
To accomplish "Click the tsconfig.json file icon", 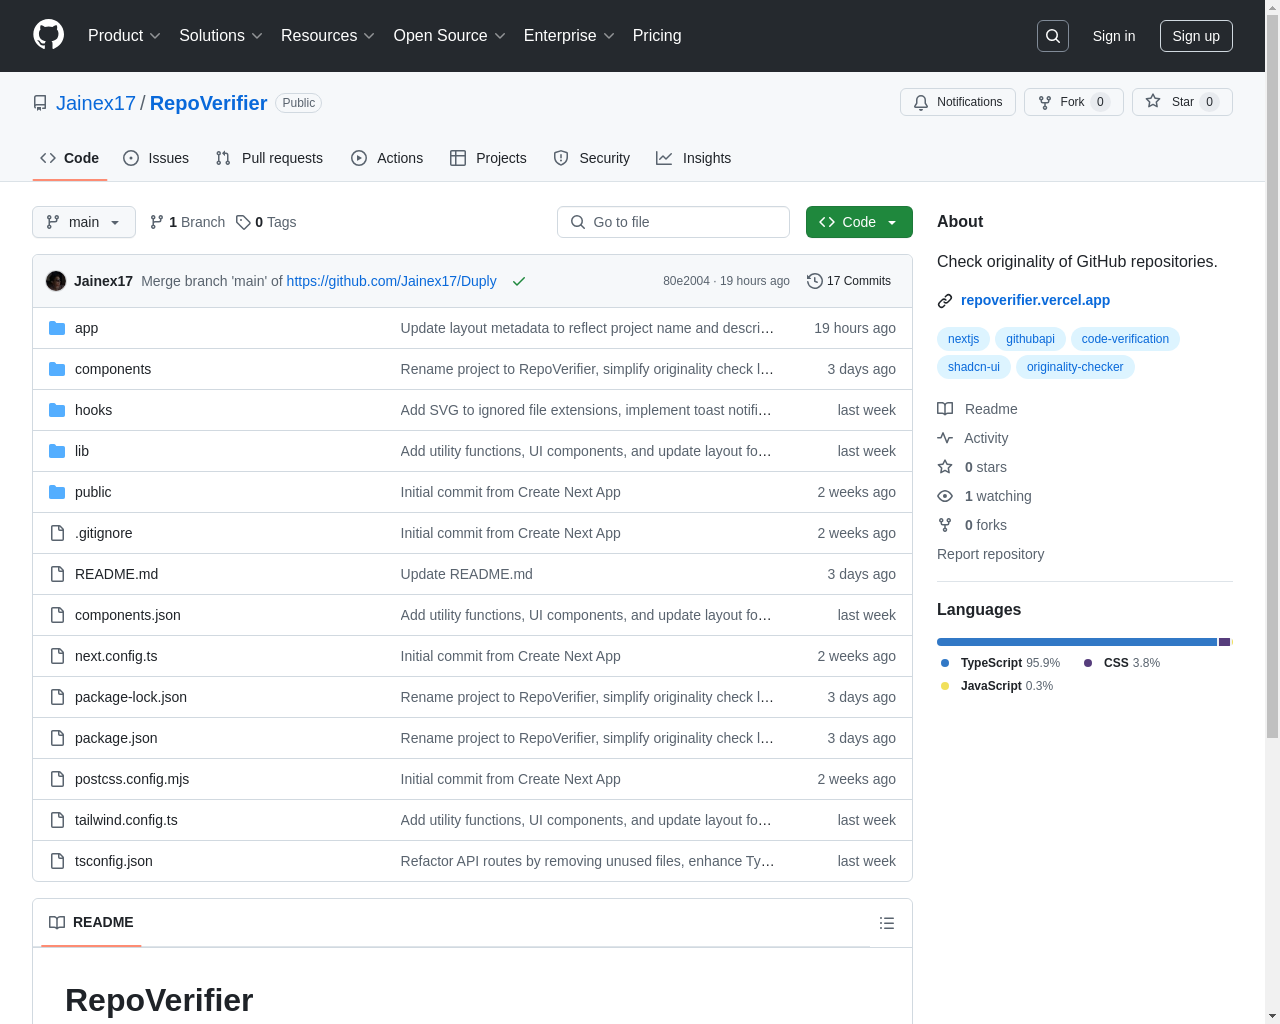I will coord(57,861).
